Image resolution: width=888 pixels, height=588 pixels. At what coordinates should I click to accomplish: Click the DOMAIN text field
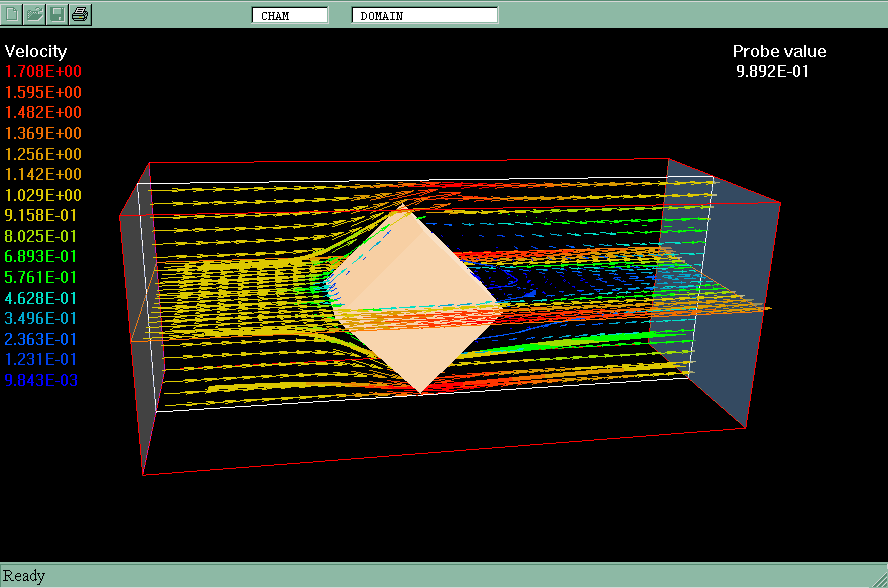pyautogui.click(x=424, y=15)
